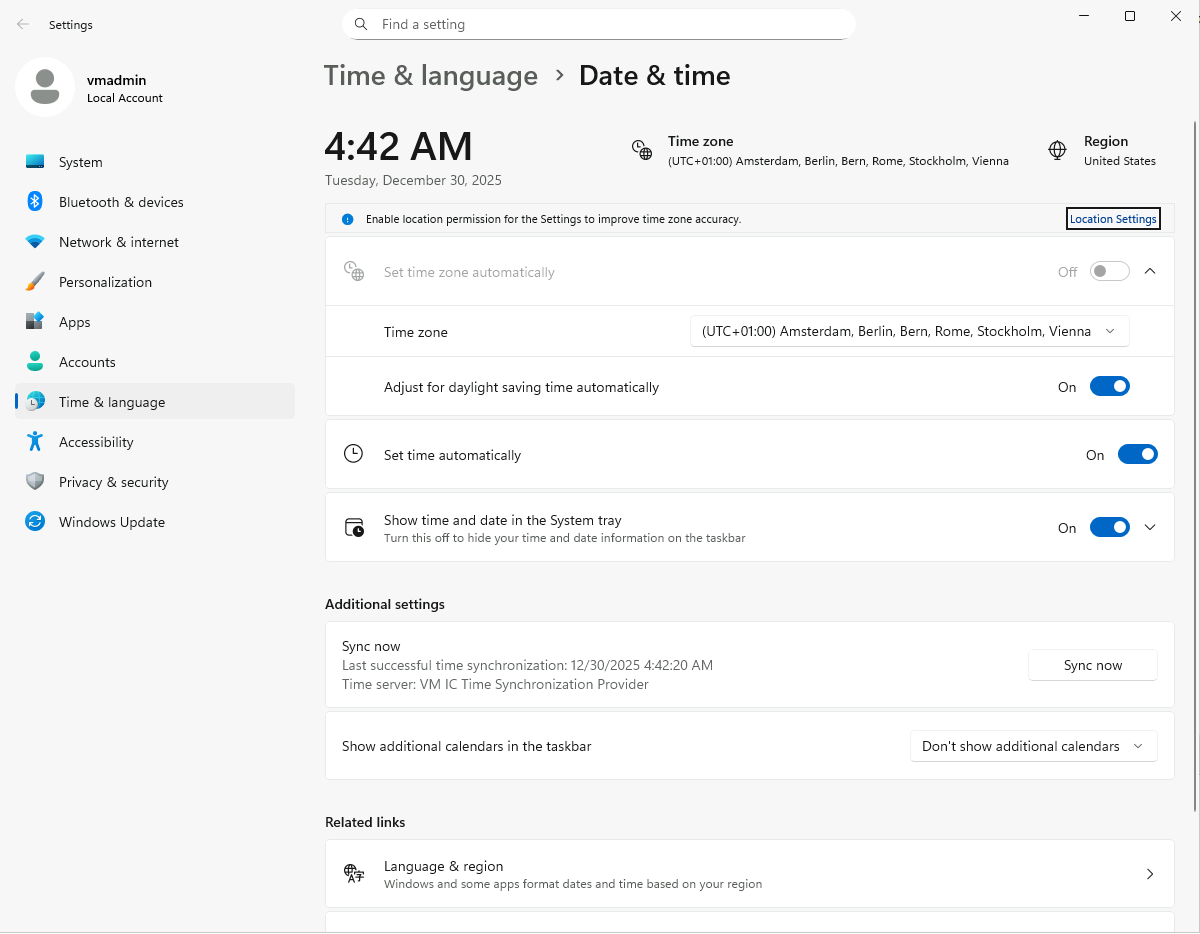
Task: Click the Apps icon in sidebar
Action: [35, 322]
